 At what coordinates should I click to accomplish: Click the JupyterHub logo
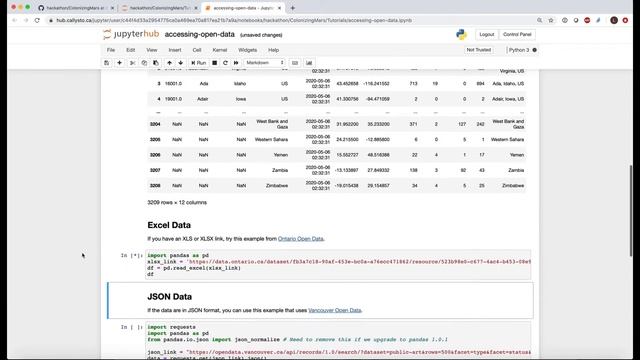131,34
